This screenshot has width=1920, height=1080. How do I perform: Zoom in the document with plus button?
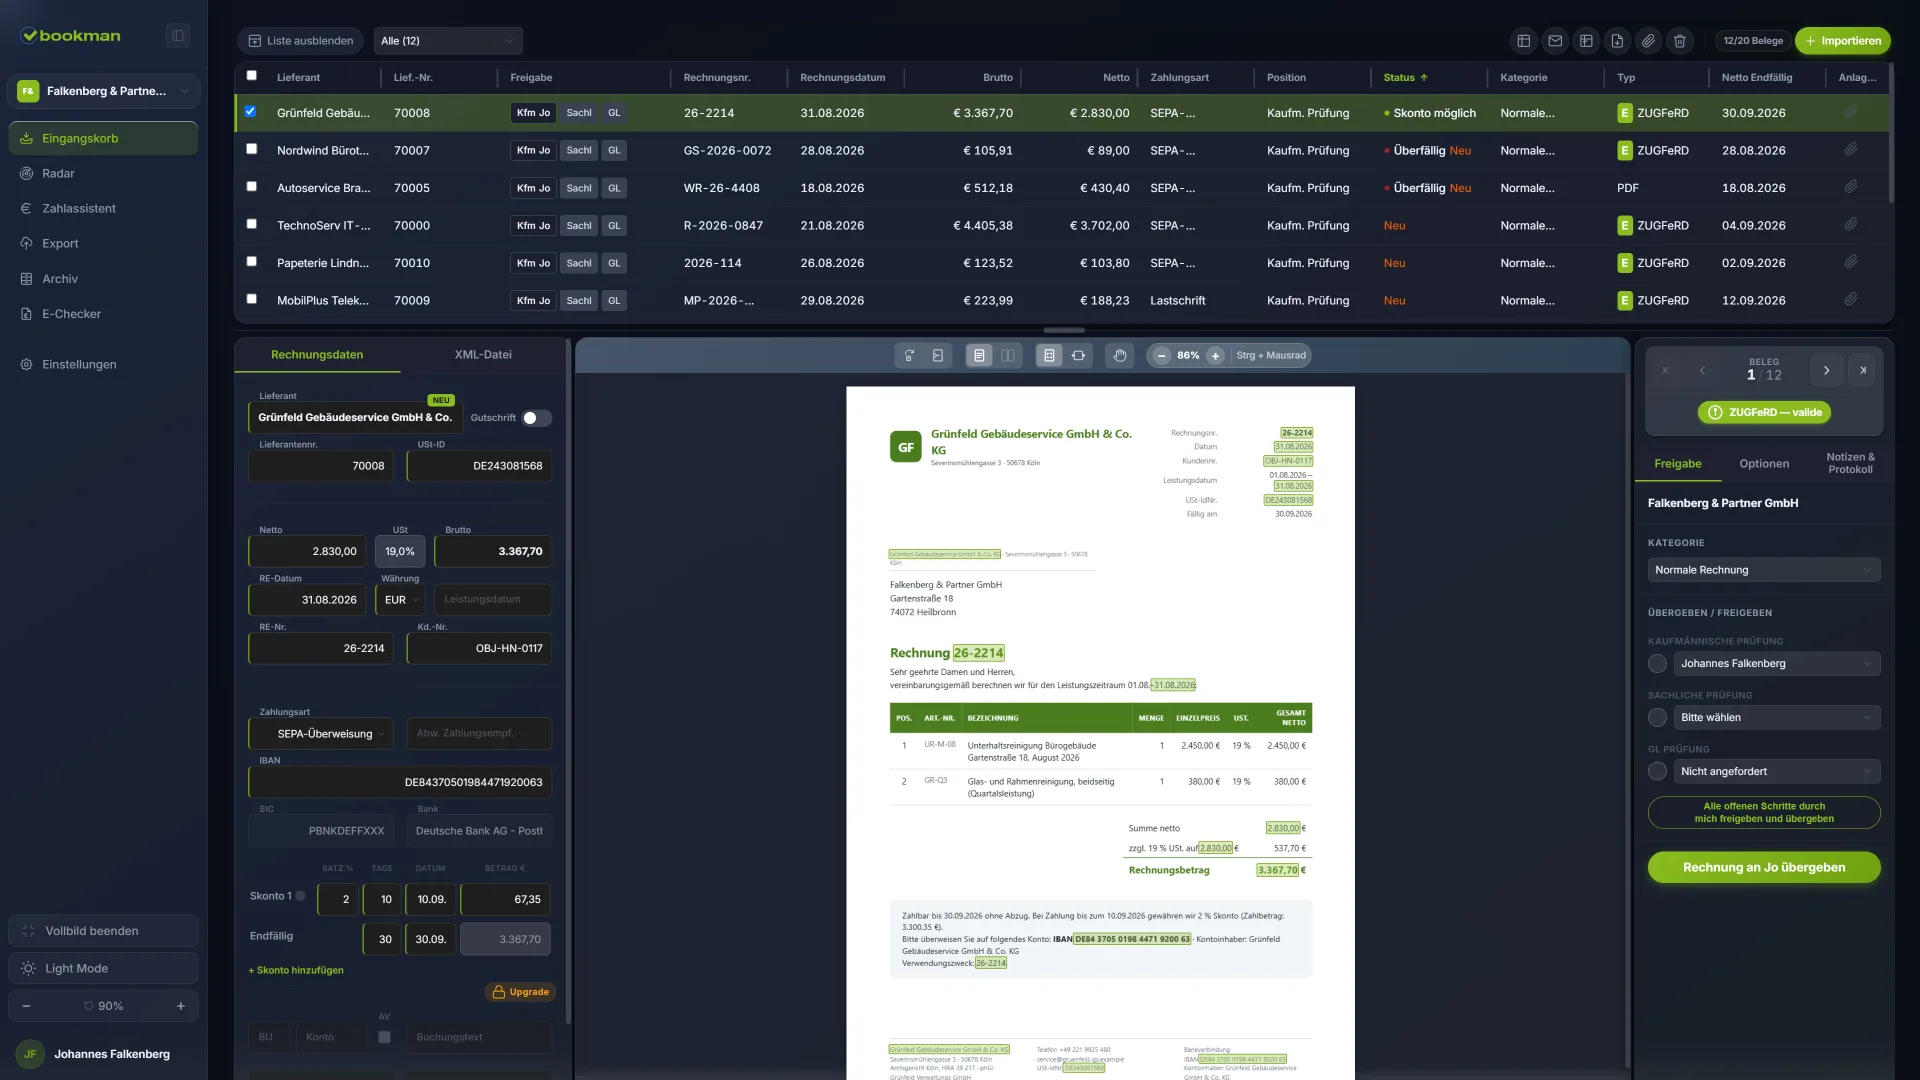[1215, 355]
